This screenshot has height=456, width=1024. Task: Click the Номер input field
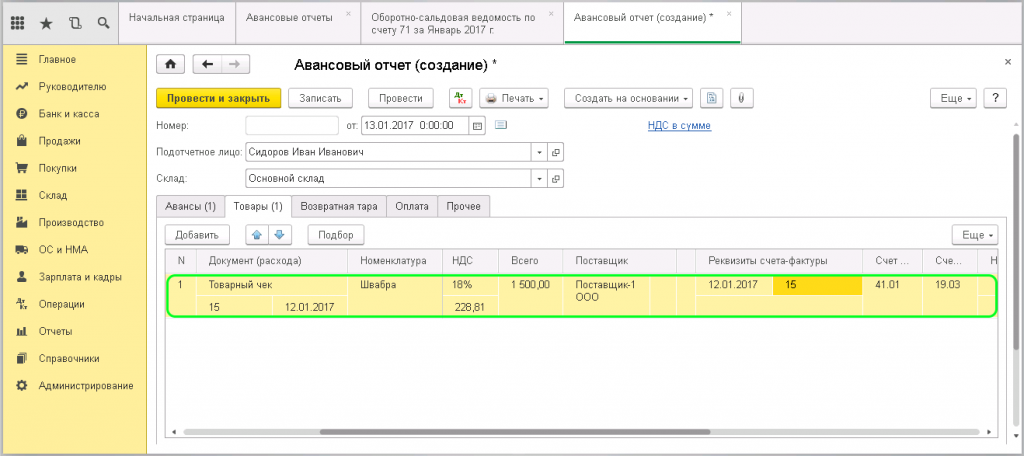pyautogui.click(x=291, y=126)
